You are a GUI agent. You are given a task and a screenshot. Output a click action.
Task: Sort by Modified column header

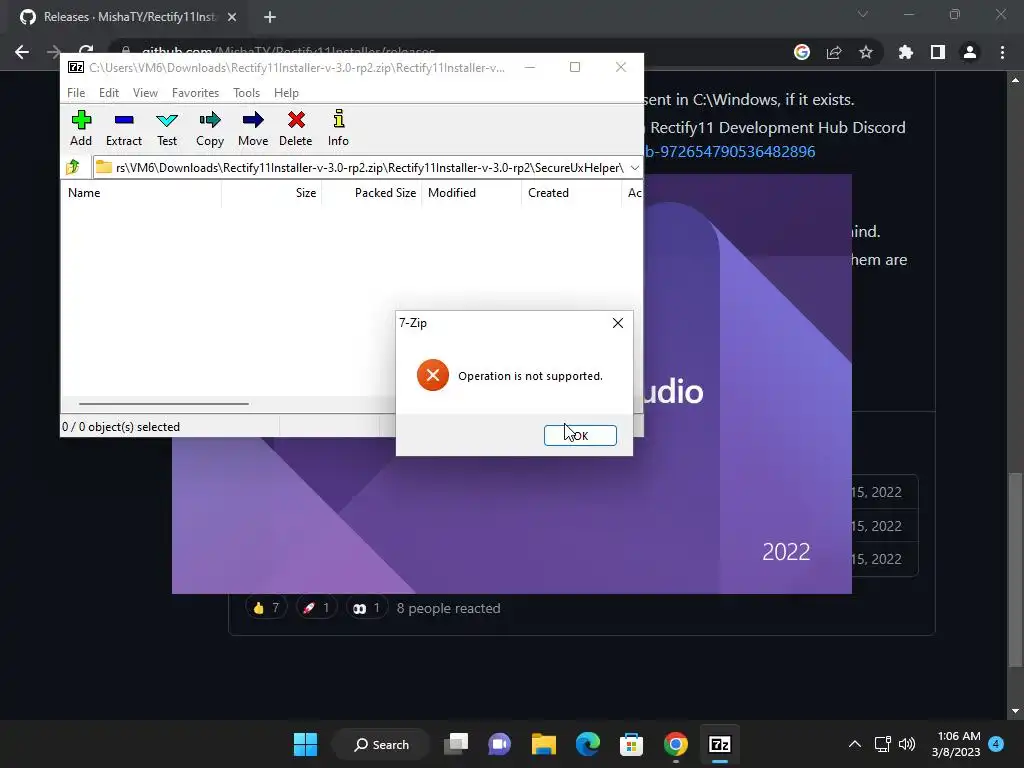pos(471,193)
